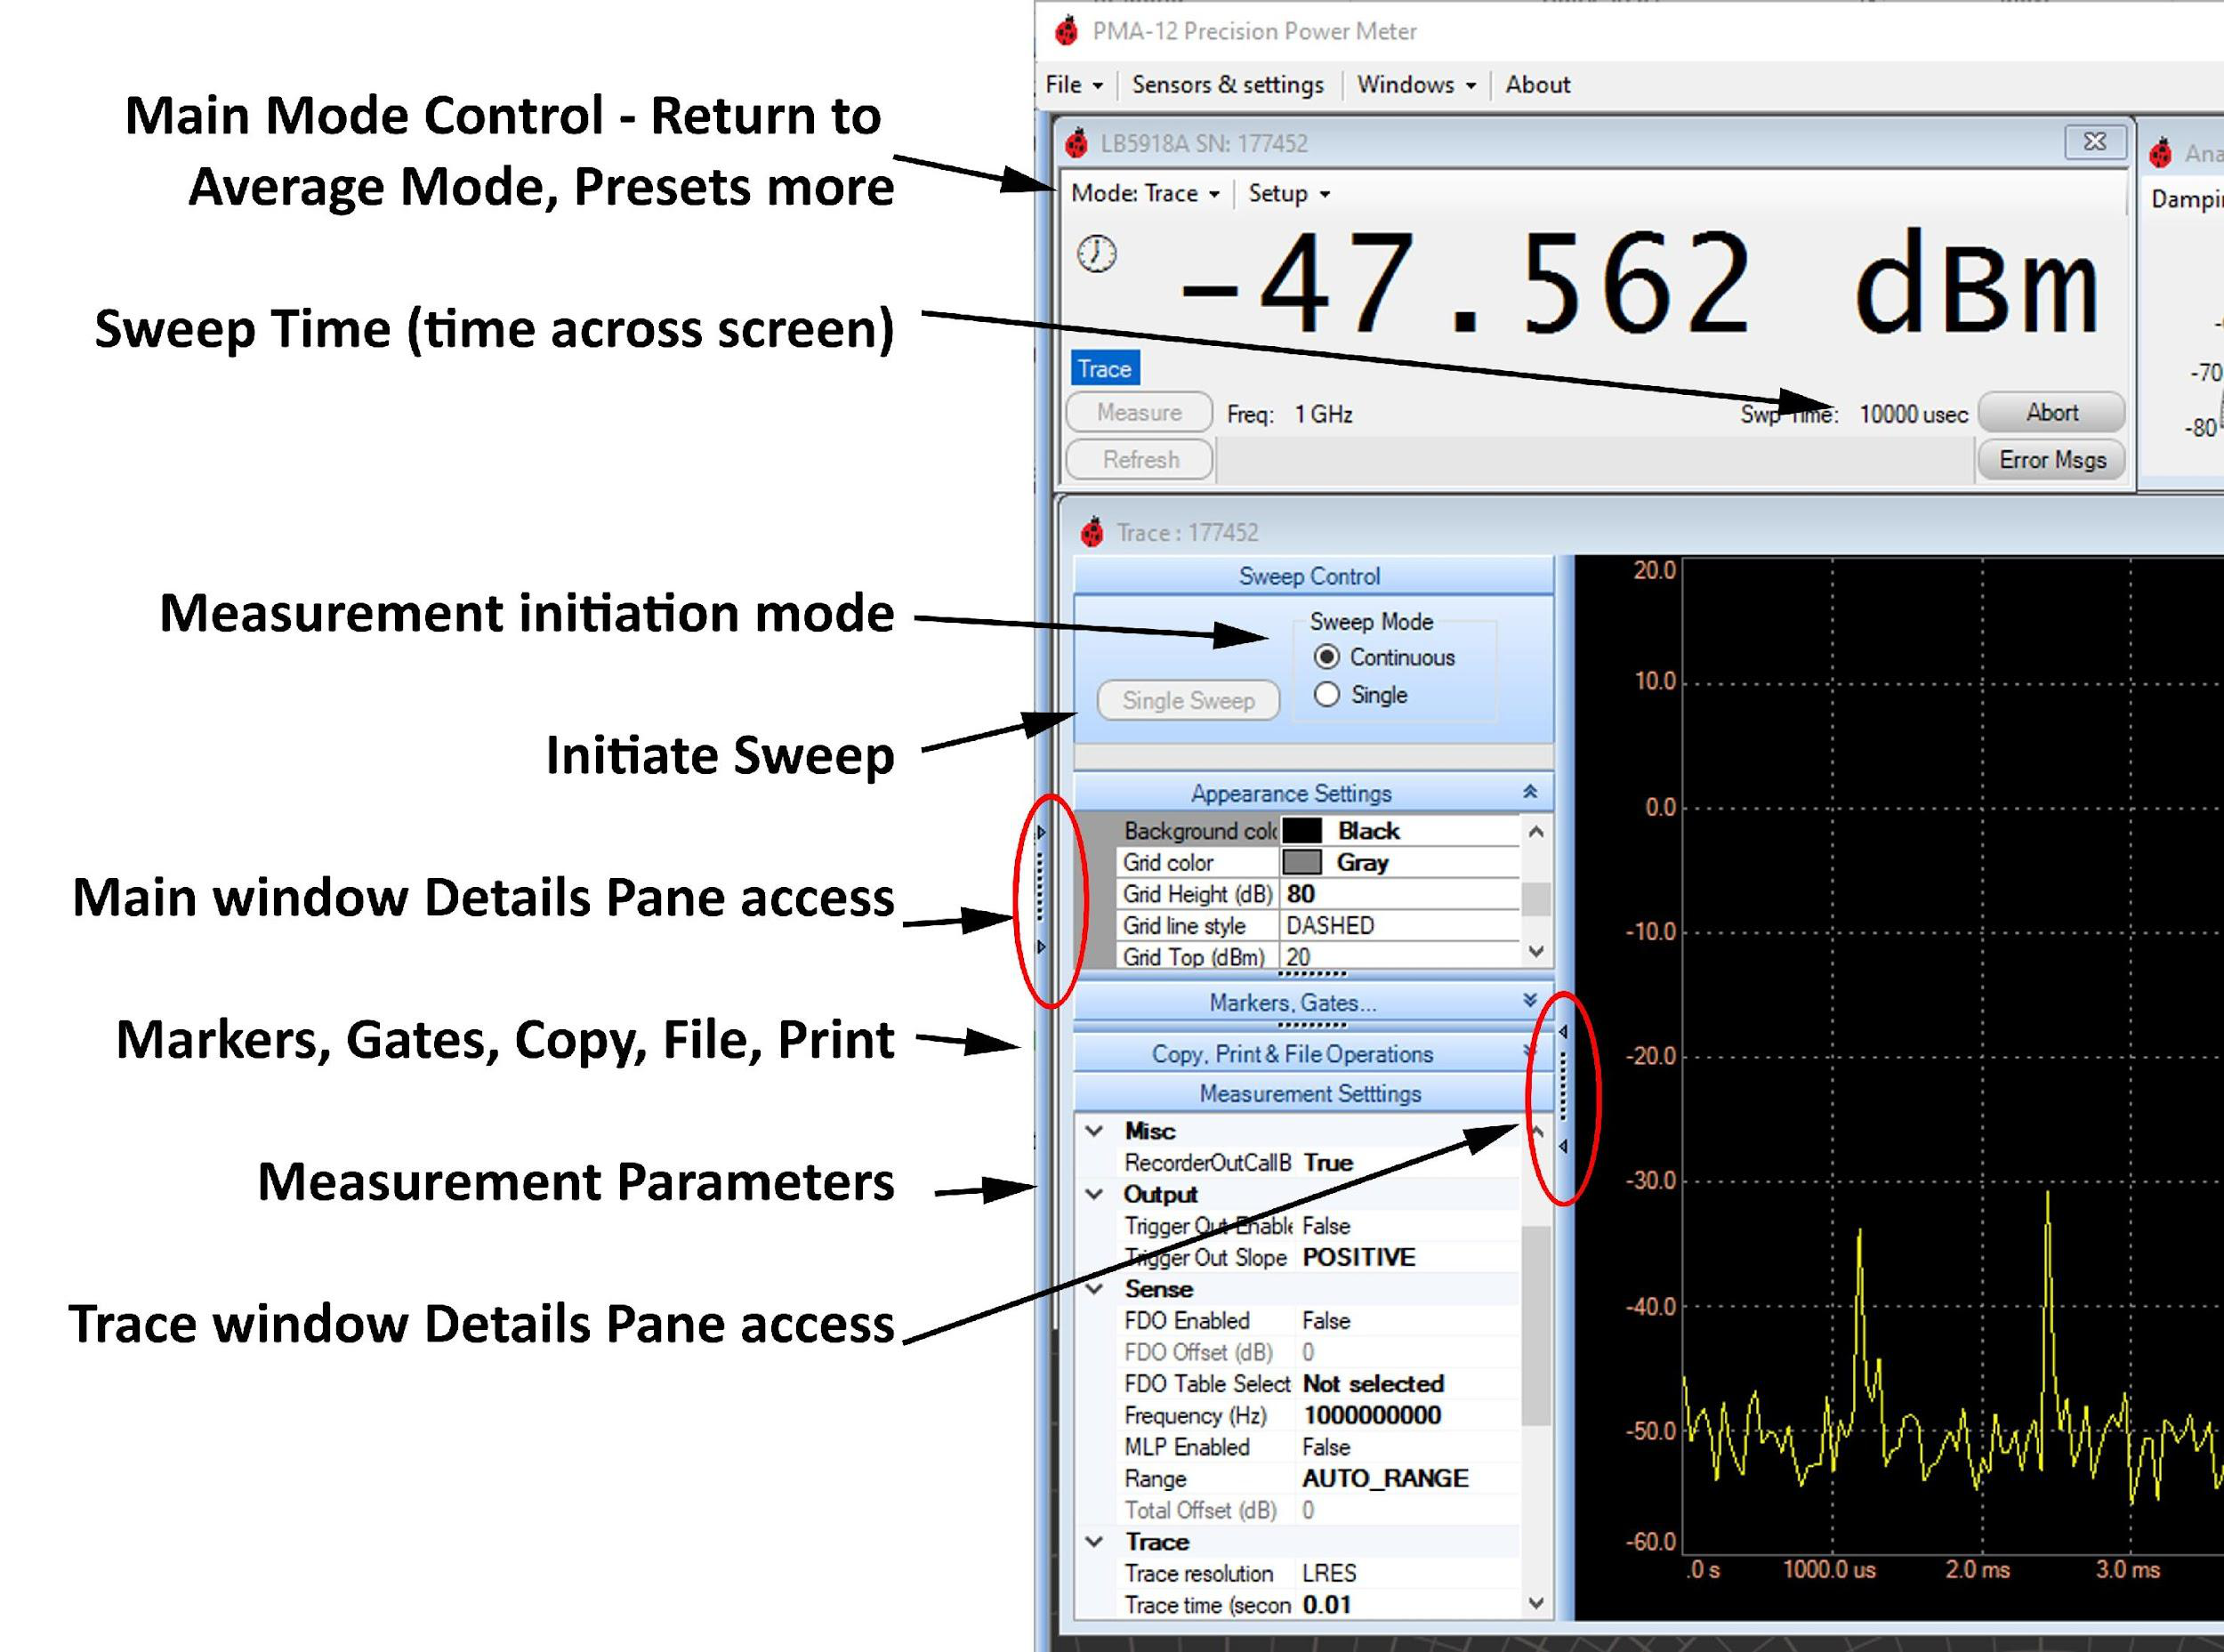
Task: Select Single sweep mode
Action: [x=1326, y=695]
